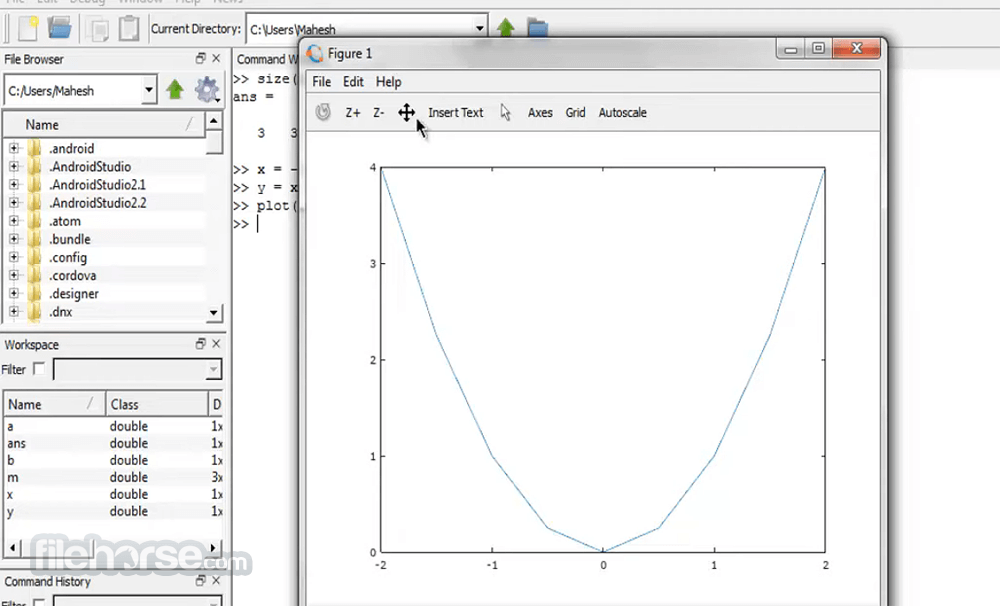1000x606 pixels.
Task: Click Insert Text in the Figure 1 toolbar
Action: pyautogui.click(x=455, y=112)
